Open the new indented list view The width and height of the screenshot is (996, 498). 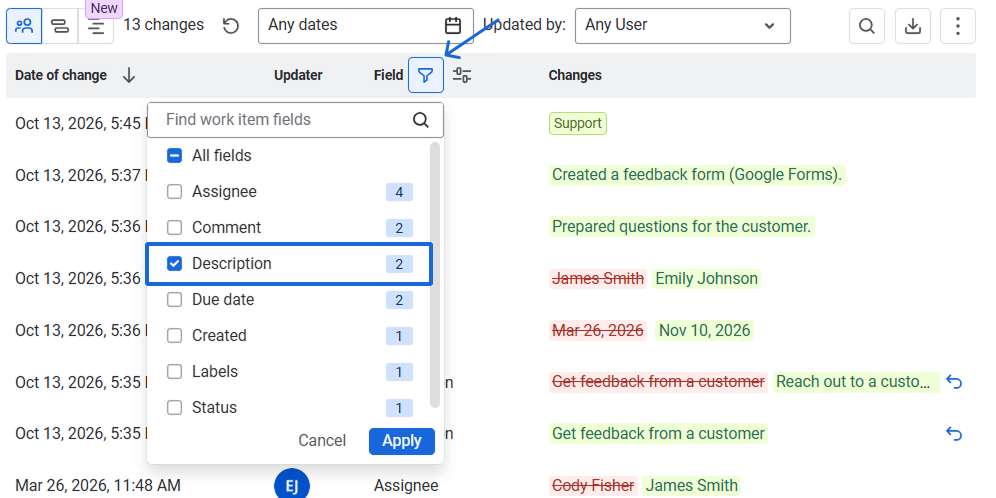(96, 26)
